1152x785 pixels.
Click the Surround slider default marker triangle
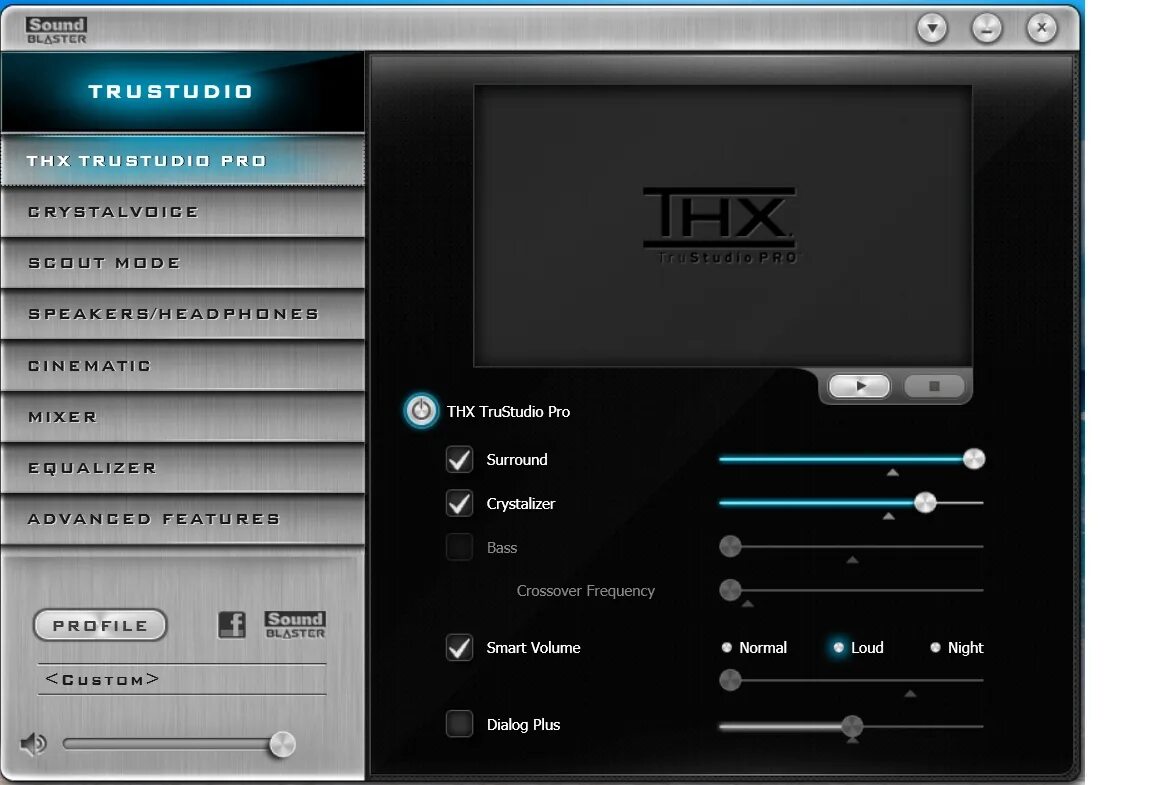[893, 473]
